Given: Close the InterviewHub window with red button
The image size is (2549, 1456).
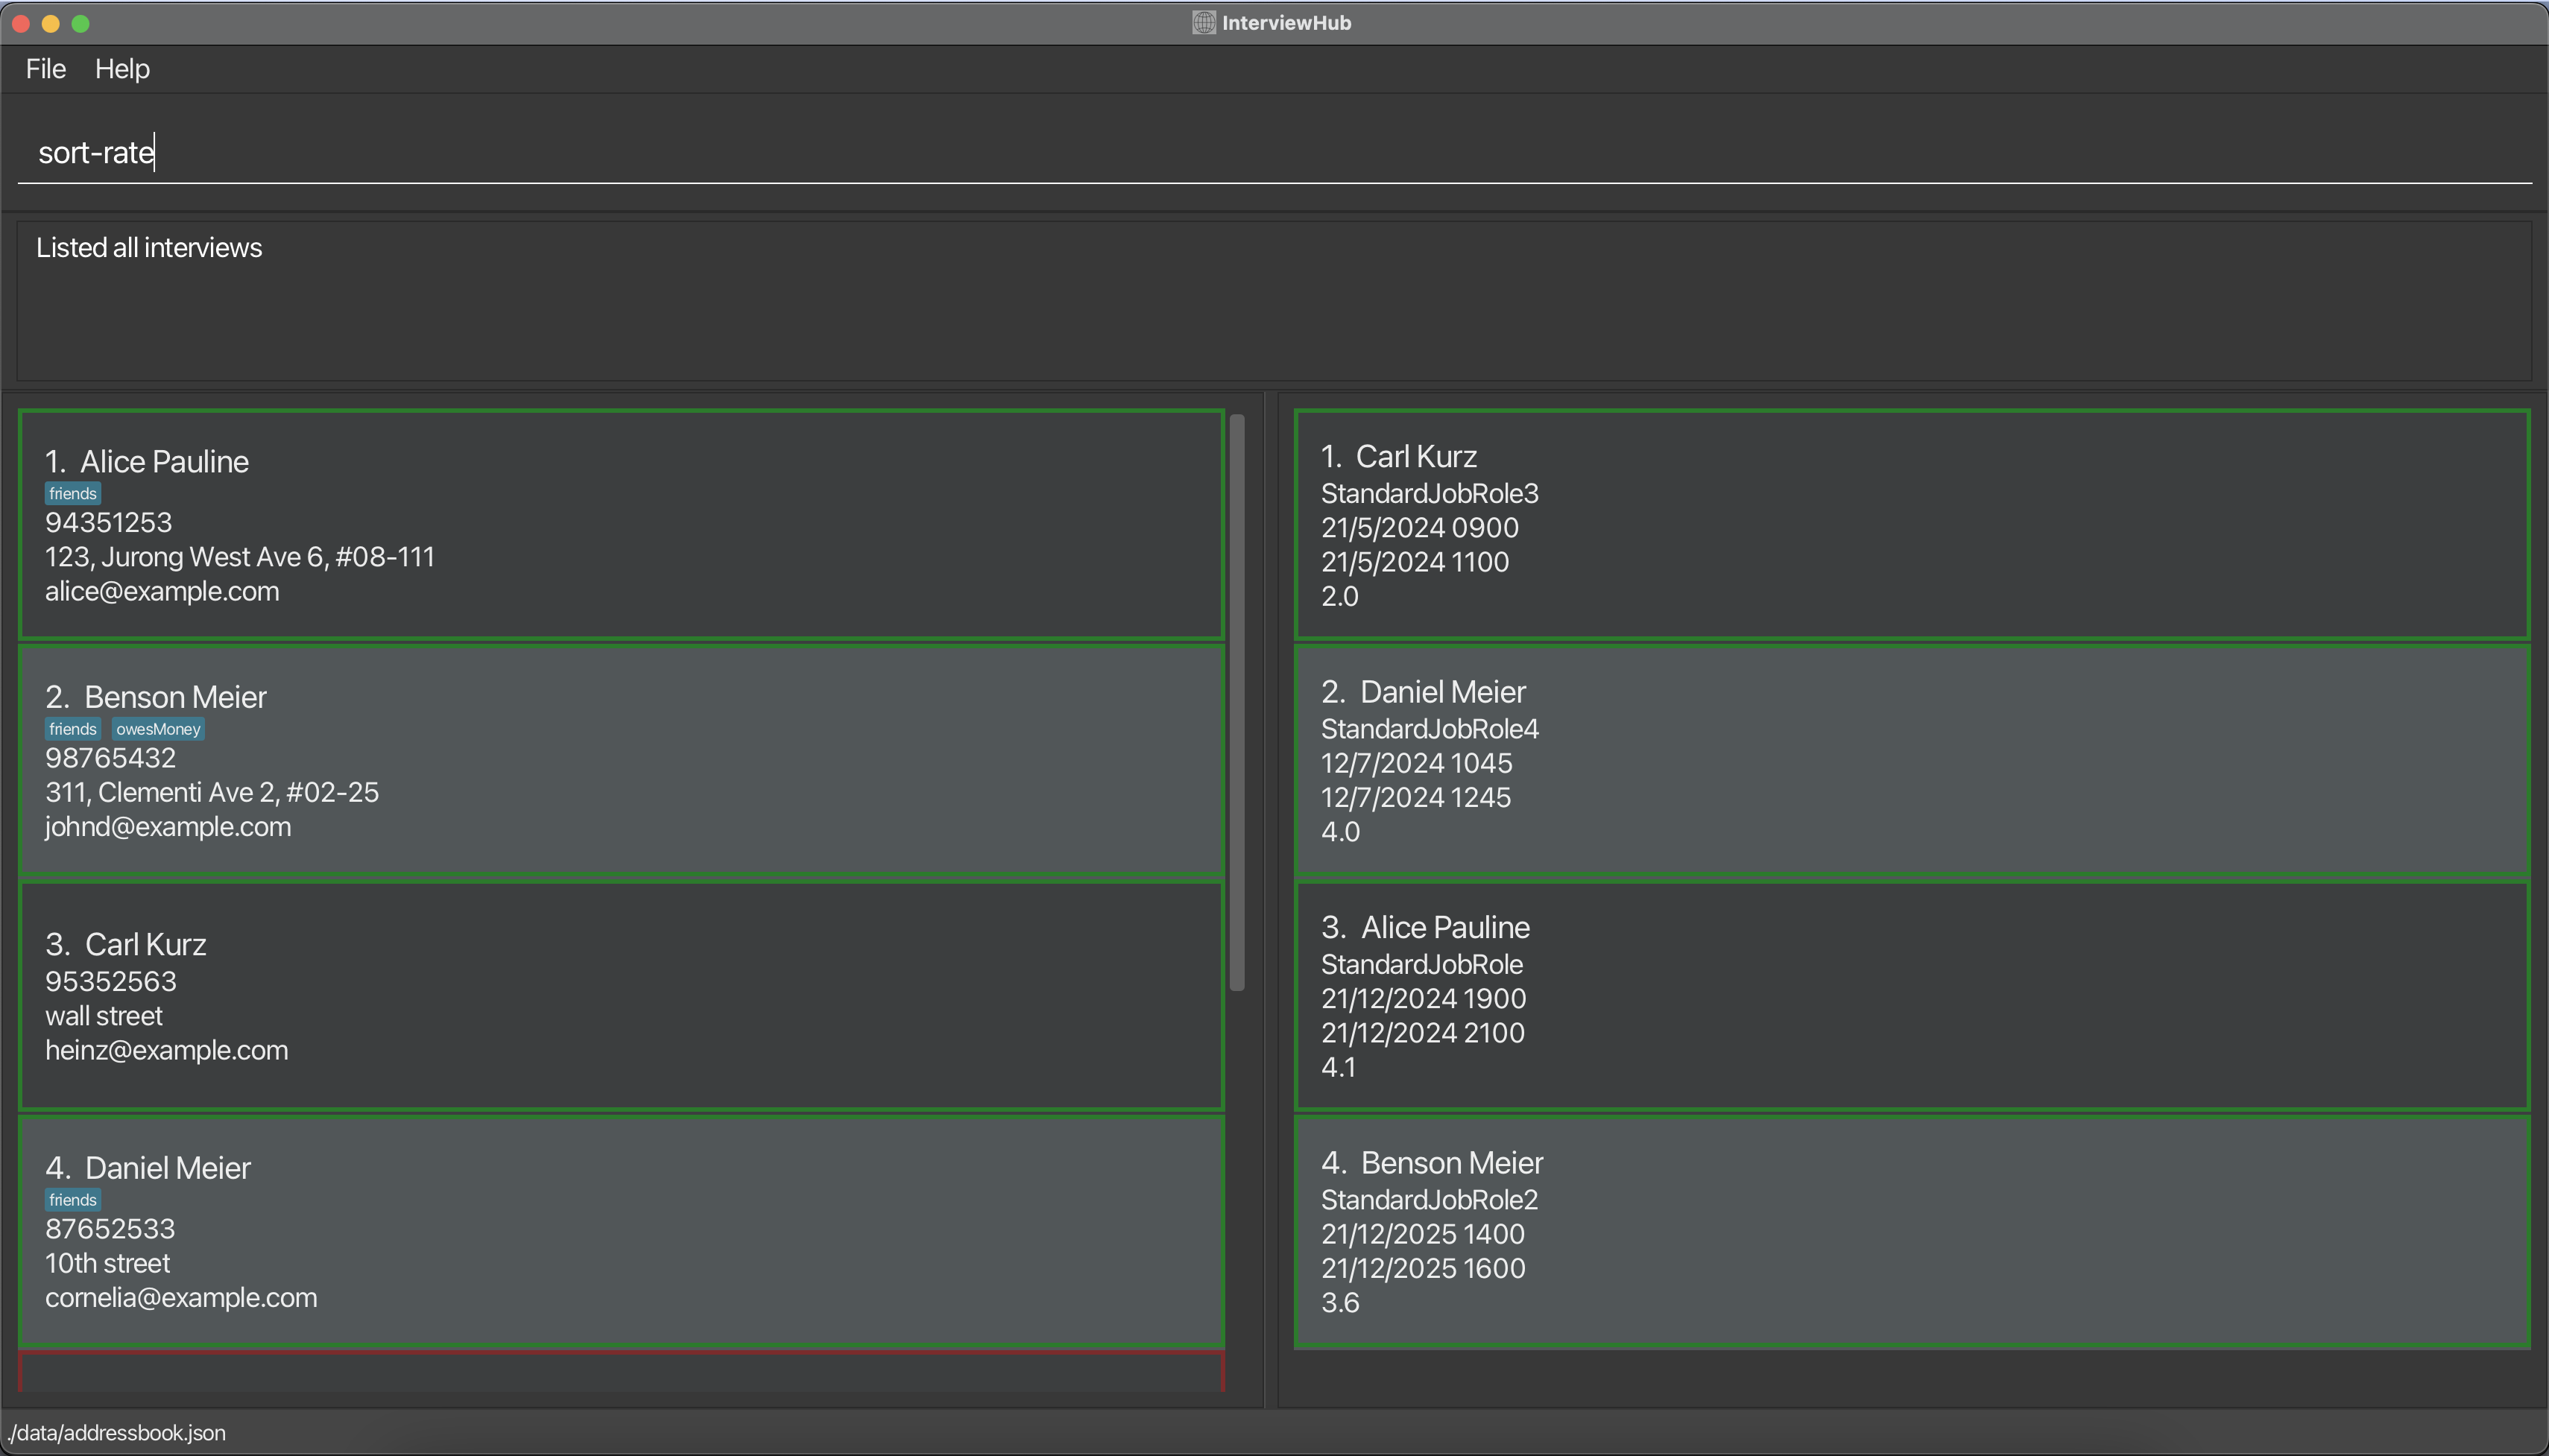Looking at the screenshot, I should [21, 23].
